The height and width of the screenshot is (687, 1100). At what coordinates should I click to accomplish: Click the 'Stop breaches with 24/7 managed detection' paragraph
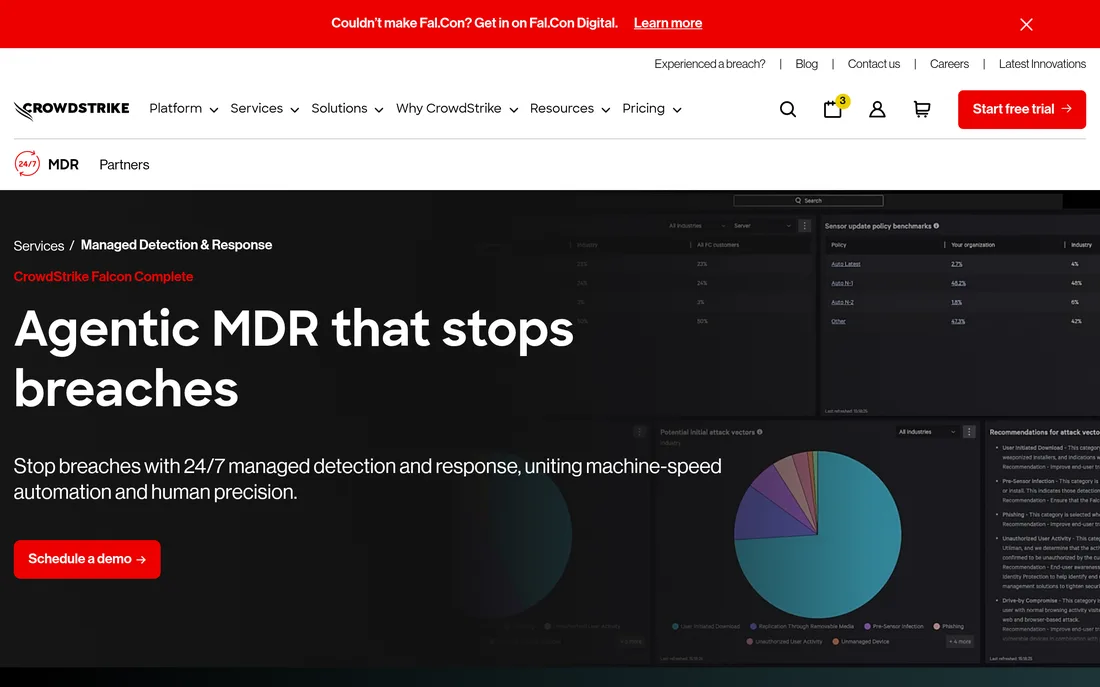click(368, 479)
